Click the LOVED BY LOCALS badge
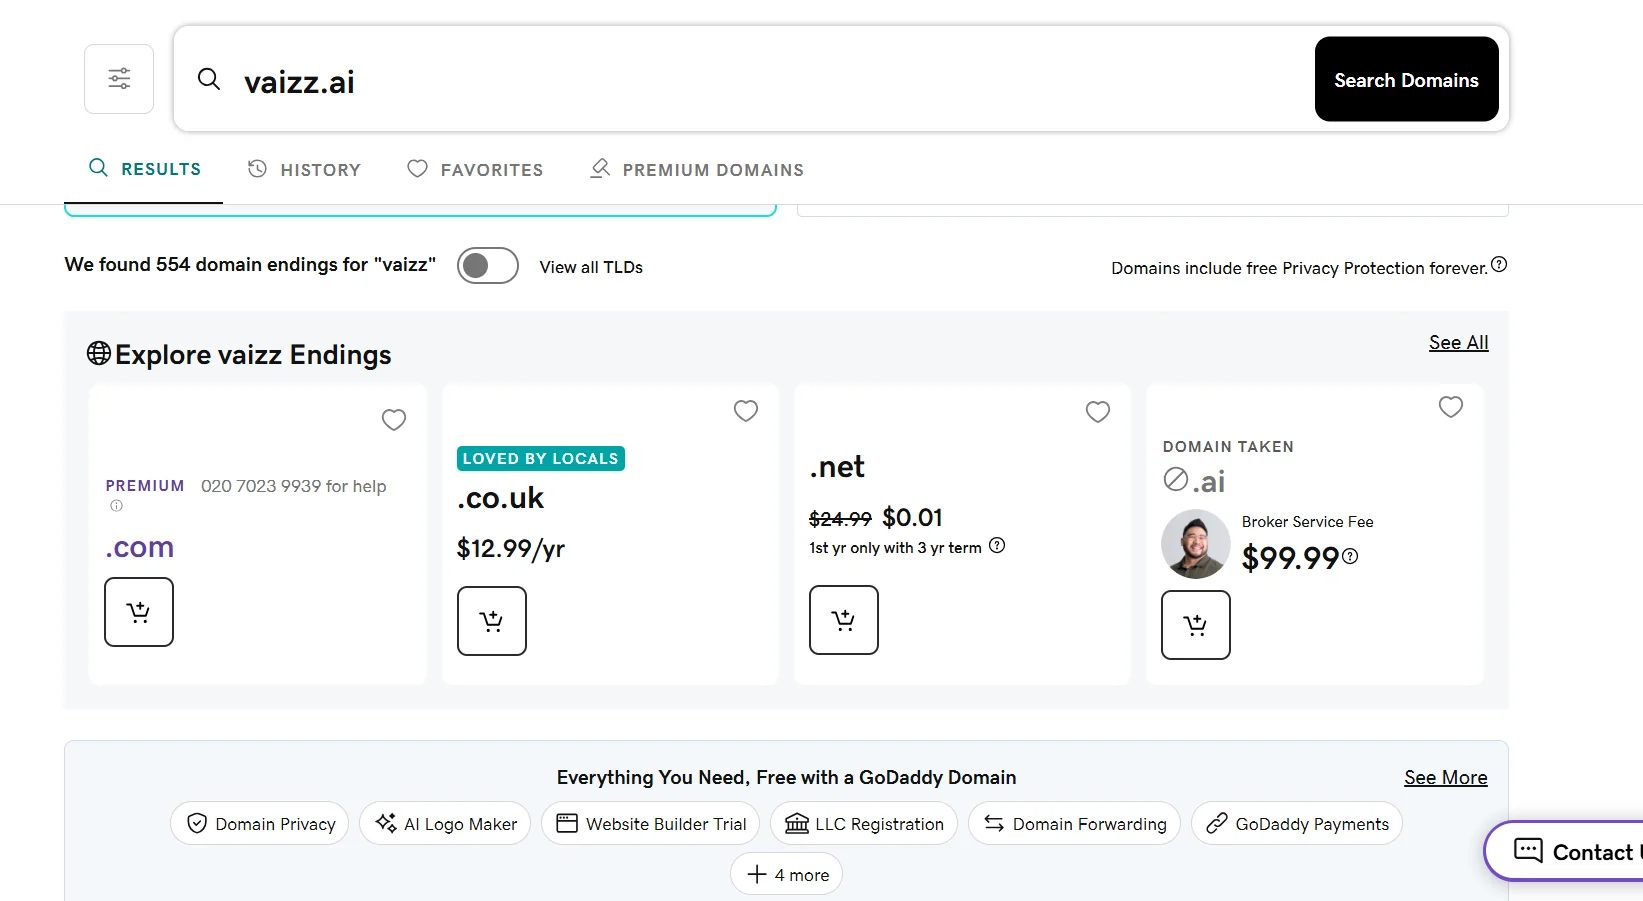Viewport: 1643px width, 901px height. [541, 458]
